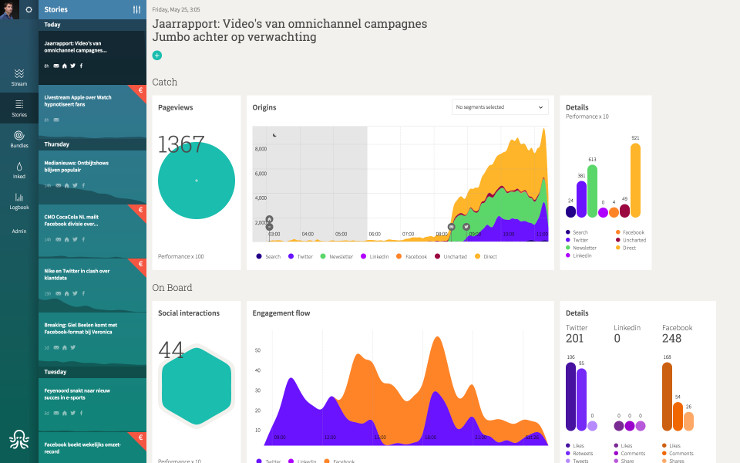Toggle Newsletter series in Origins legend
Screen dimensions: 740x463
(337, 256)
